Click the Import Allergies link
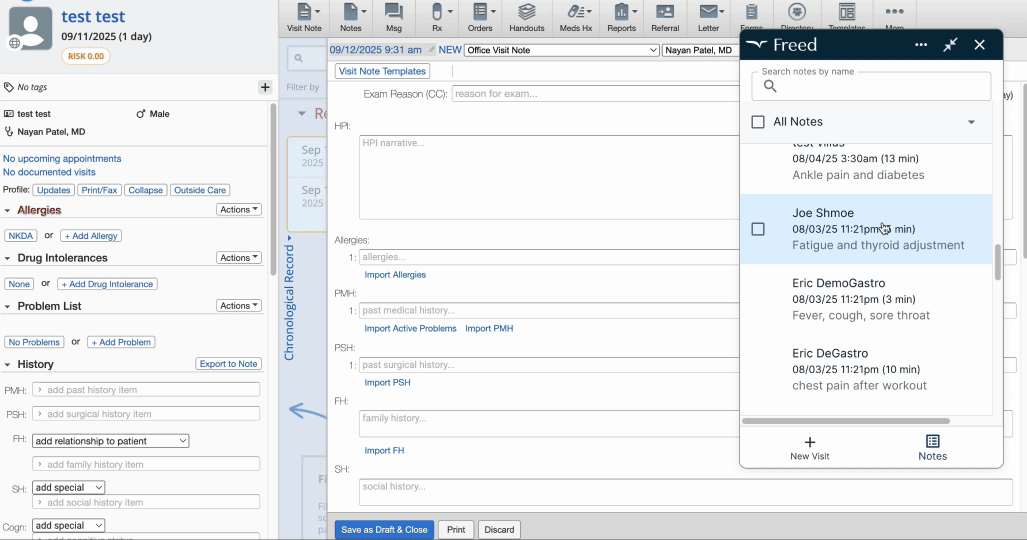This screenshot has width=1027, height=540. 395,275
